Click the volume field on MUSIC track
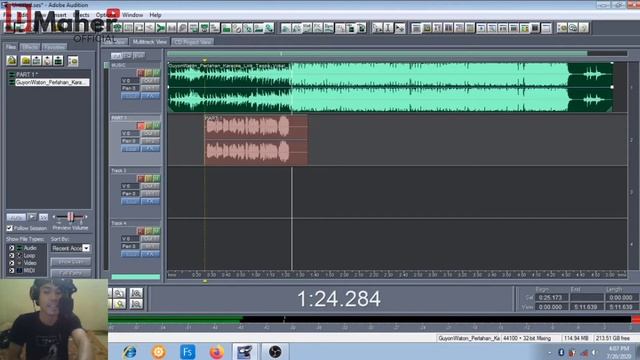The width and height of the screenshot is (640, 360). coord(130,81)
